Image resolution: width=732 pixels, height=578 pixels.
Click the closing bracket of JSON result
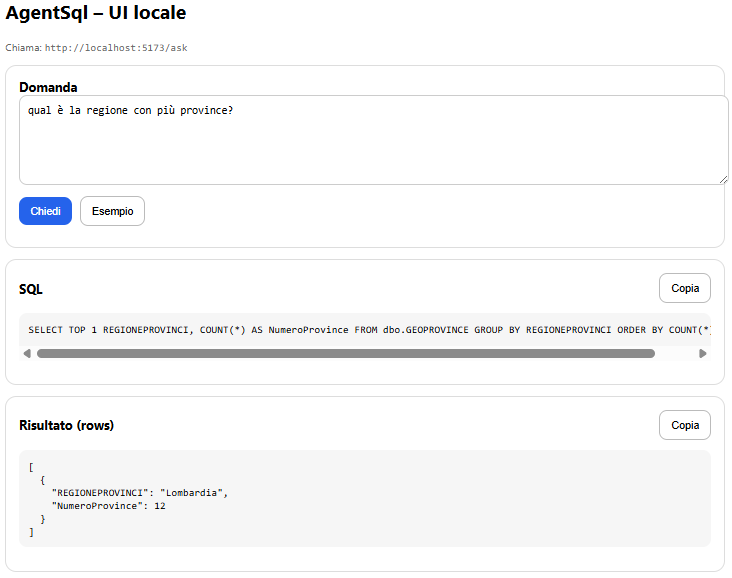point(32,532)
